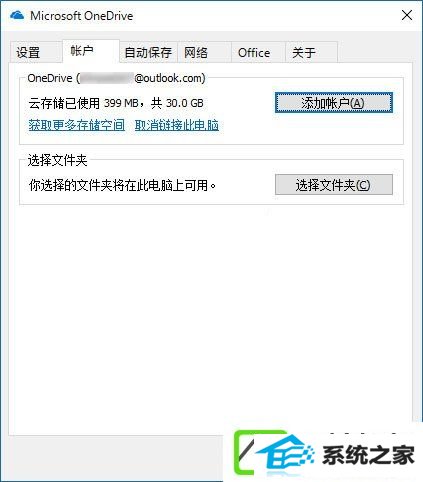423x482 pixels.
Task: Click the green bracket of the watermark logo
Action: (245, 453)
